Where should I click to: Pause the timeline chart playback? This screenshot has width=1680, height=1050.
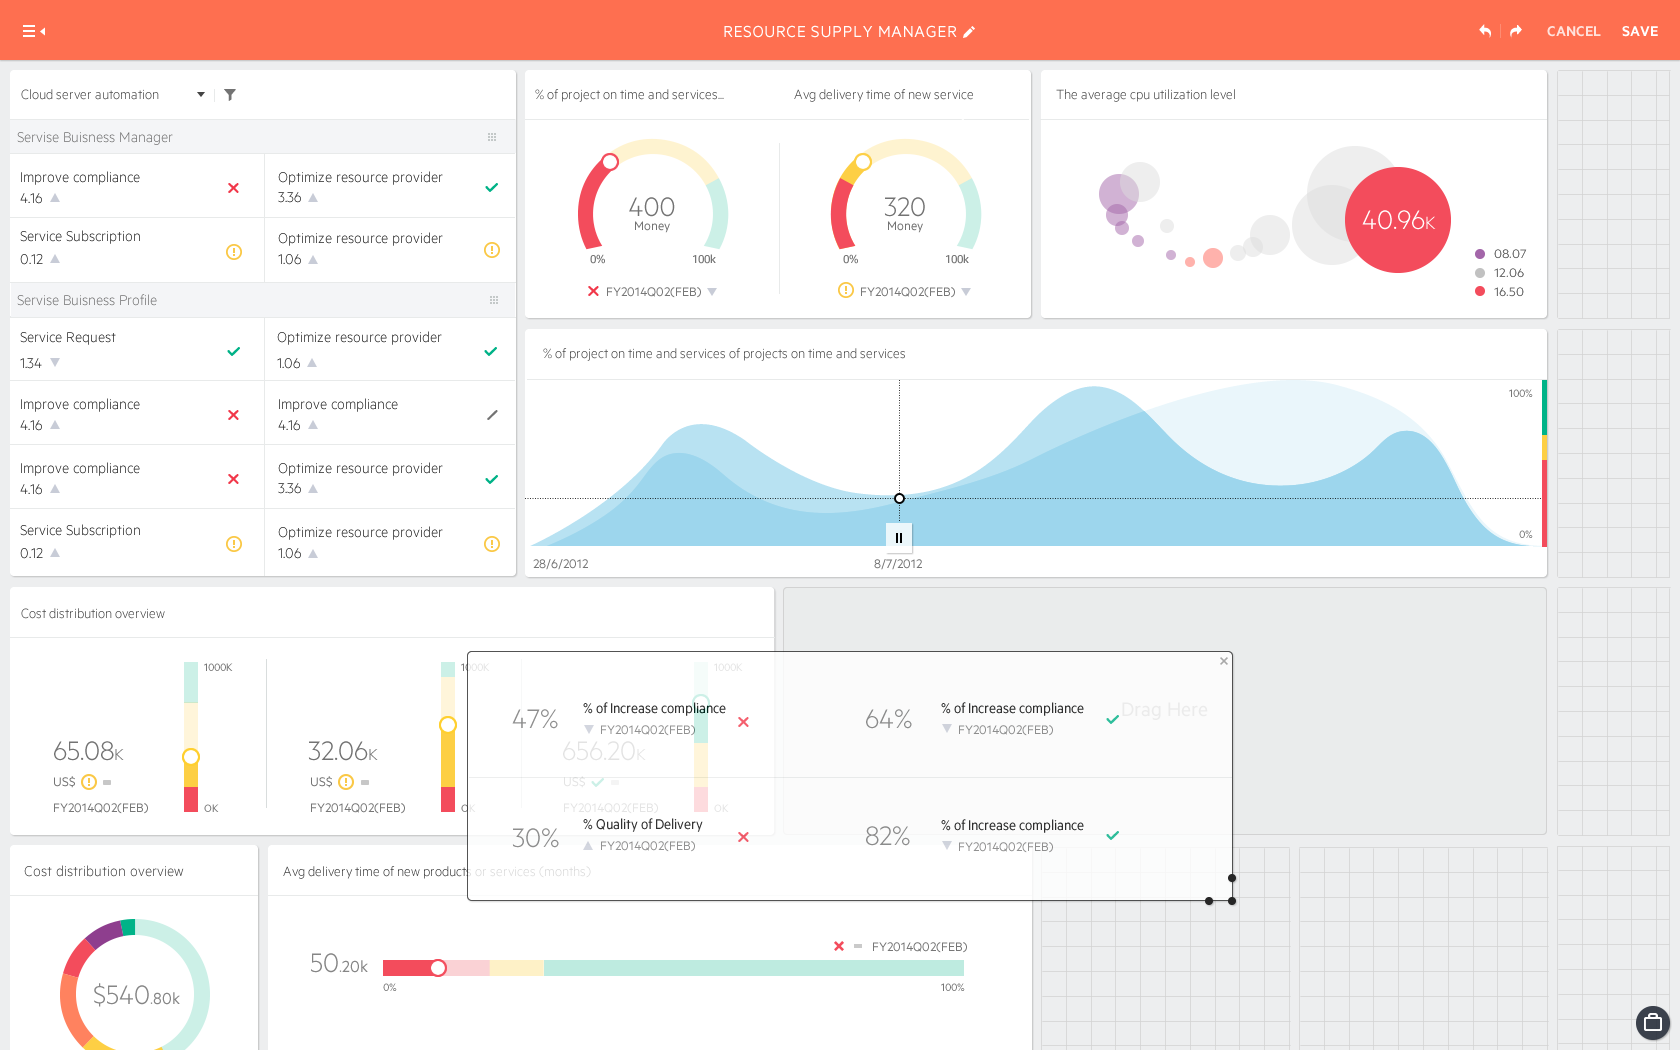click(898, 538)
